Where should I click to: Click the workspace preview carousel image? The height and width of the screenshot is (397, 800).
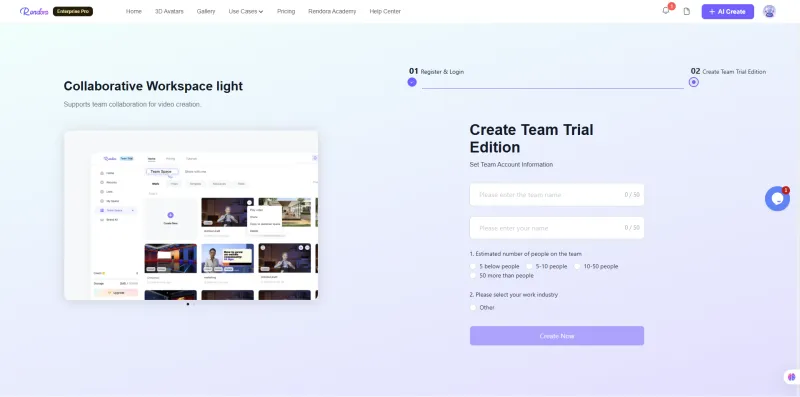[191, 215]
